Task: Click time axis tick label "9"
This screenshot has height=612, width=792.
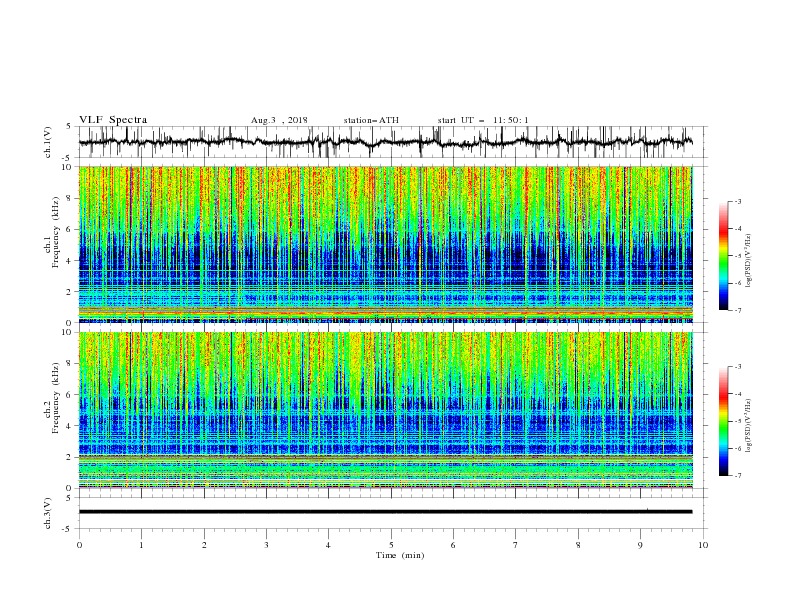Action: (x=640, y=545)
